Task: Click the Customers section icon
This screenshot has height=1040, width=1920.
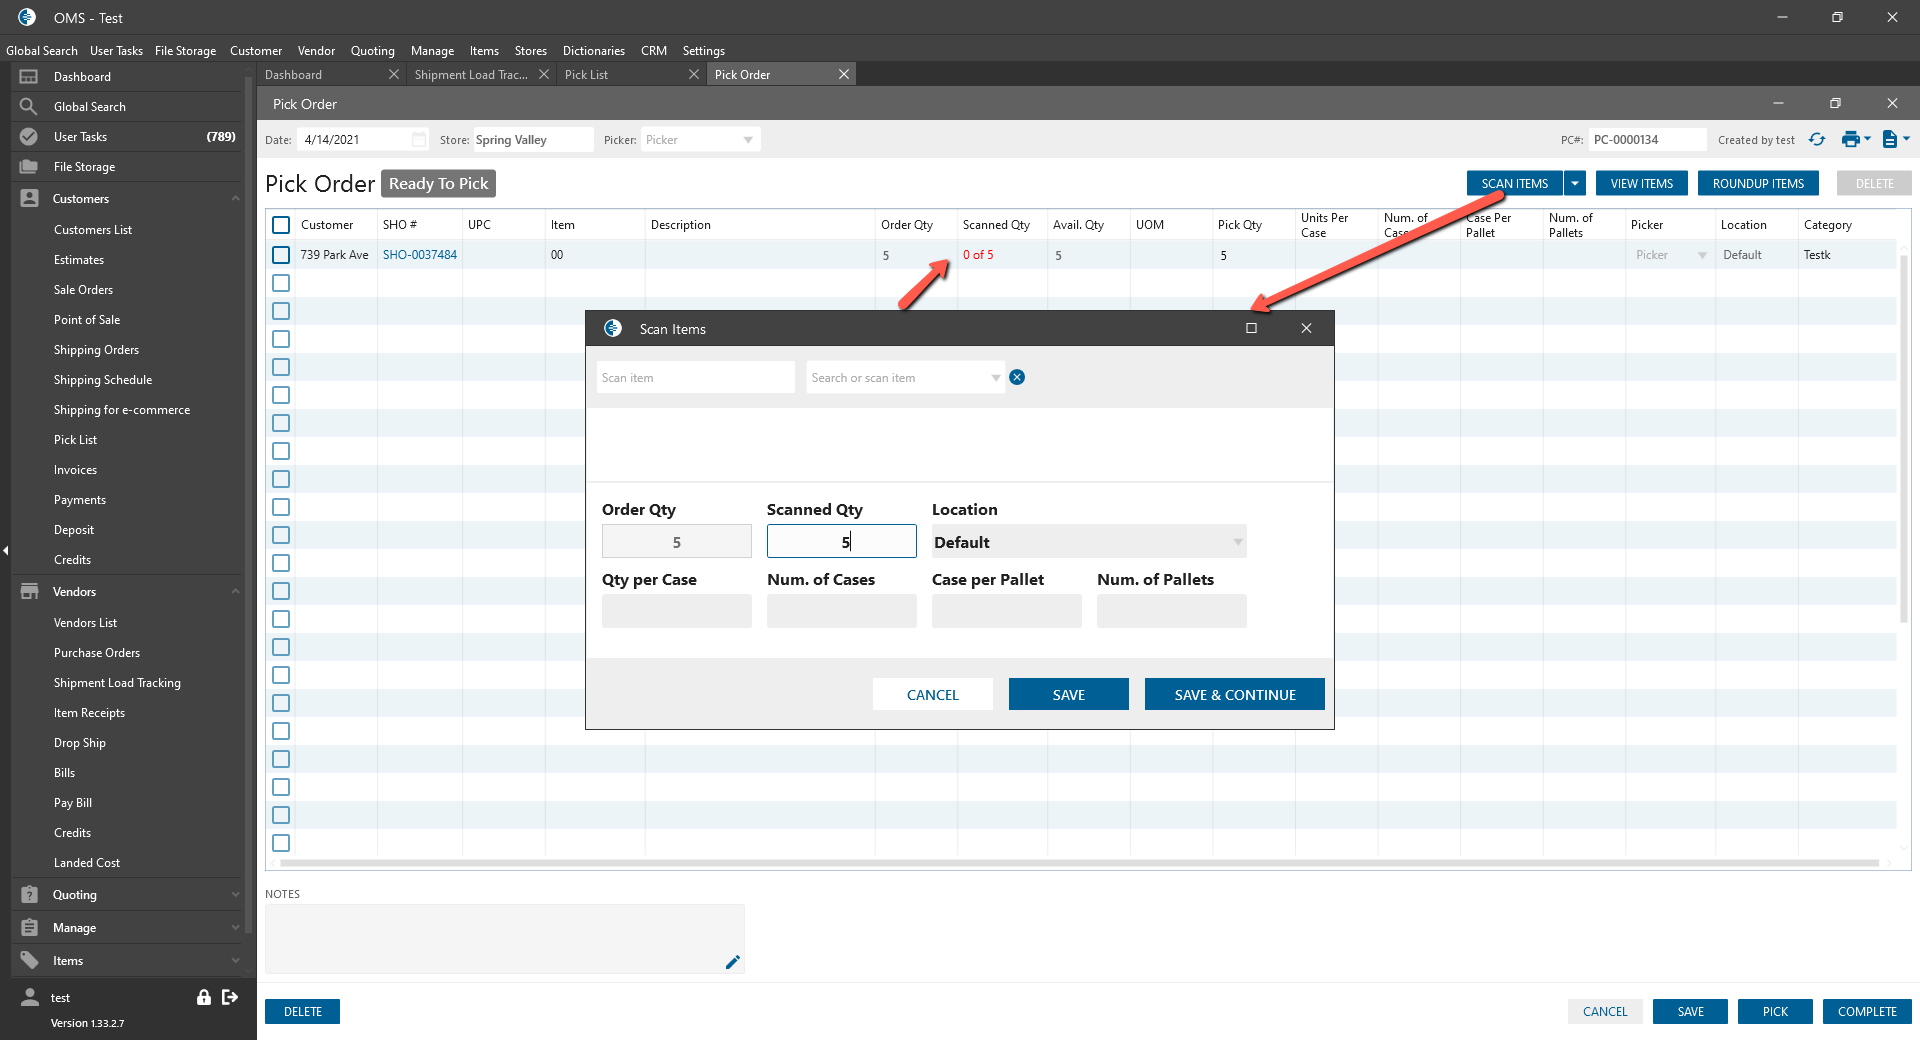Action: (x=30, y=199)
